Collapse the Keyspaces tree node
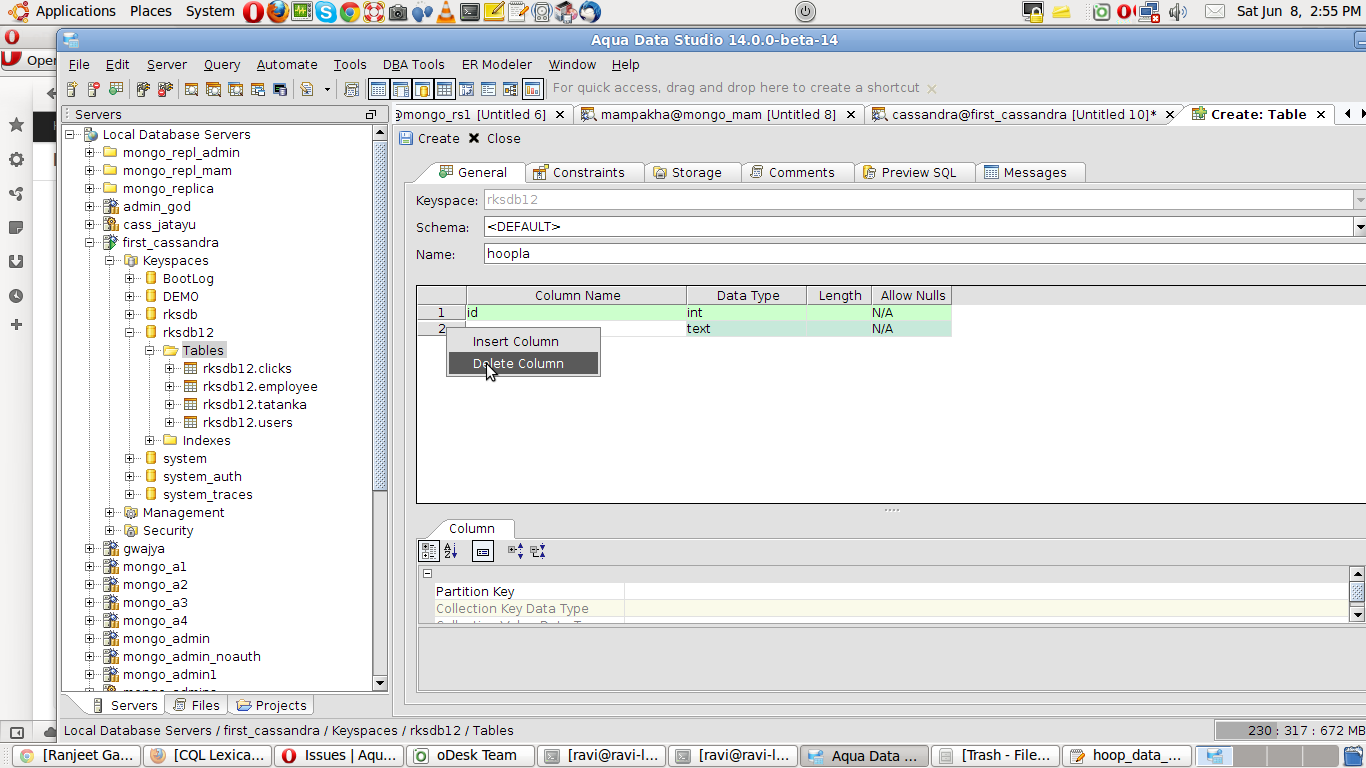The width and height of the screenshot is (1366, 768). pos(110,261)
